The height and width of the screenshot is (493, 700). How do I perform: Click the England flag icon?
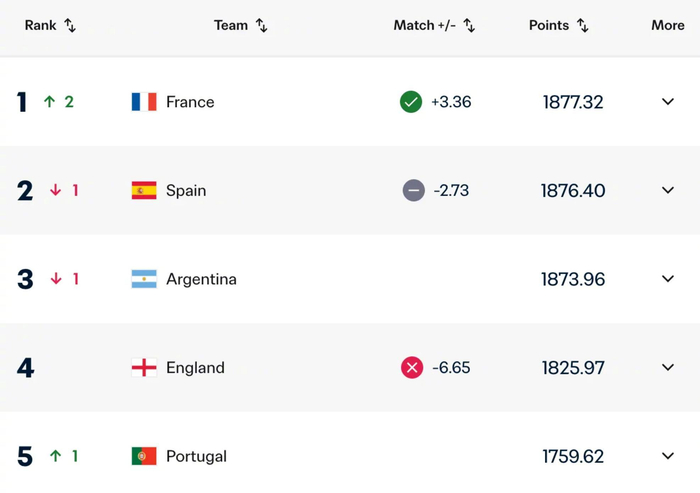click(x=144, y=368)
